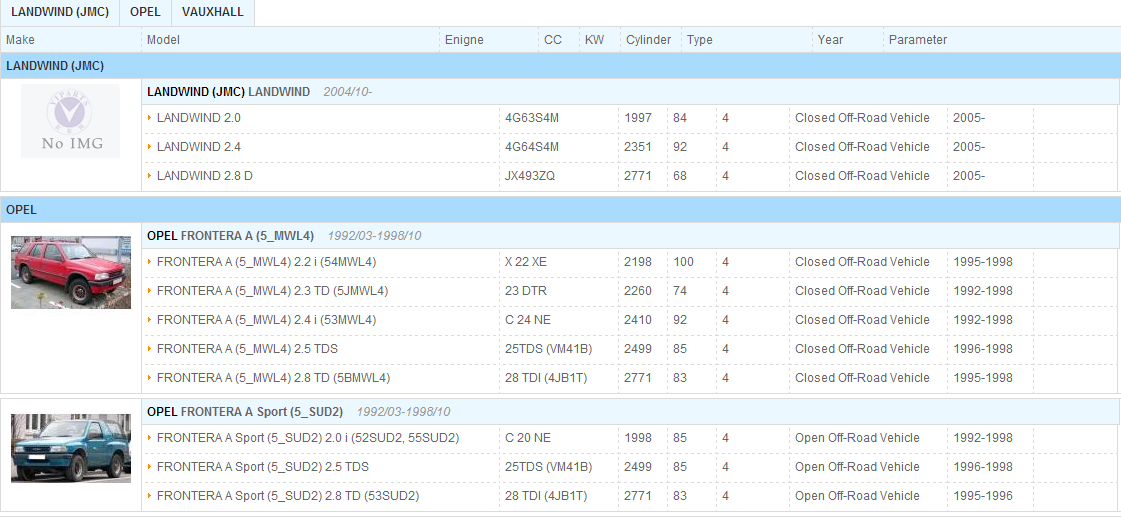Click the KW value 68
1121x517 pixels.
coord(680,176)
